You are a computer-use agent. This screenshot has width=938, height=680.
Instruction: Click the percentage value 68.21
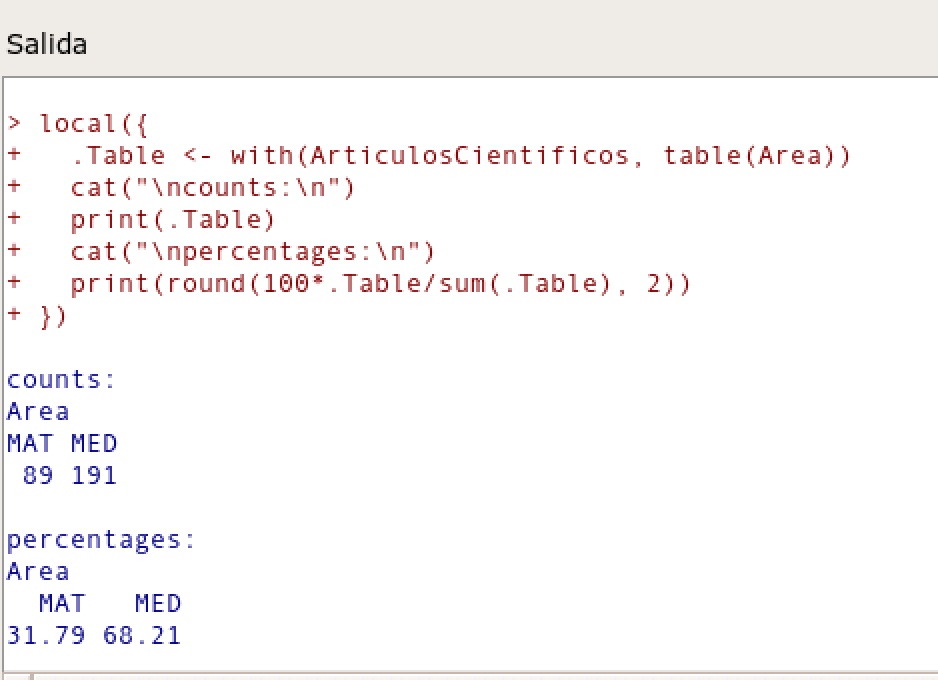[x=142, y=636]
